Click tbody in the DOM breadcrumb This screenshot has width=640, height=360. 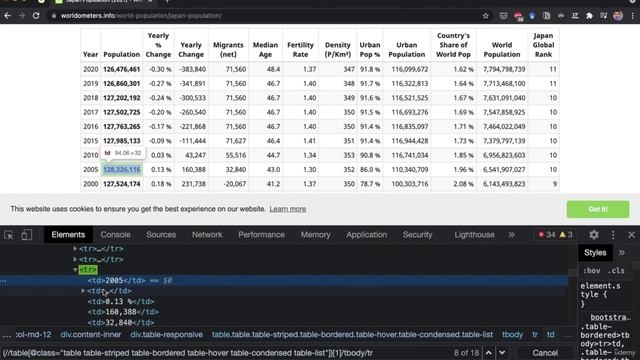(512, 335)
